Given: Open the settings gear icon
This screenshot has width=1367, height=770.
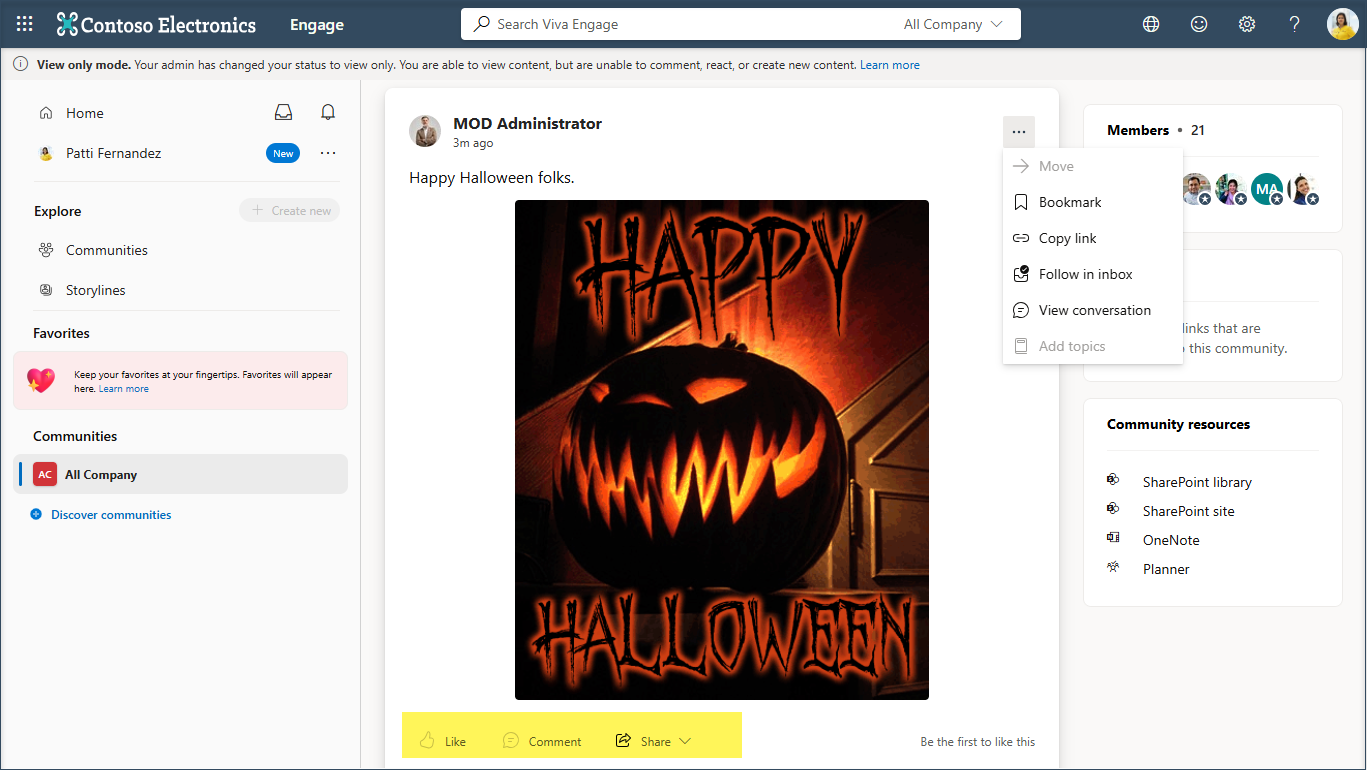Looking at the screenshot, I should click(x=1247, y=24).
